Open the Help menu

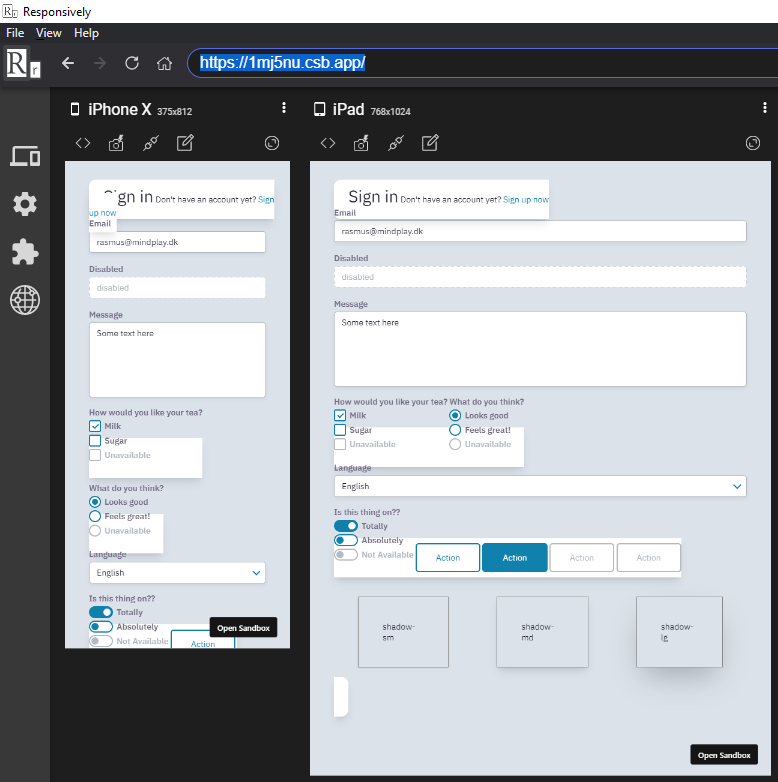point(86,33)
